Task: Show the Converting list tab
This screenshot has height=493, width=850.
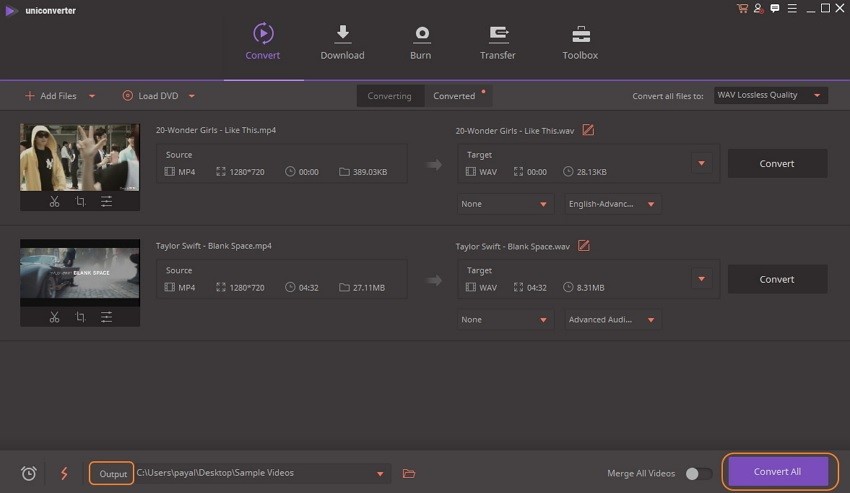Action: (389, 96)
